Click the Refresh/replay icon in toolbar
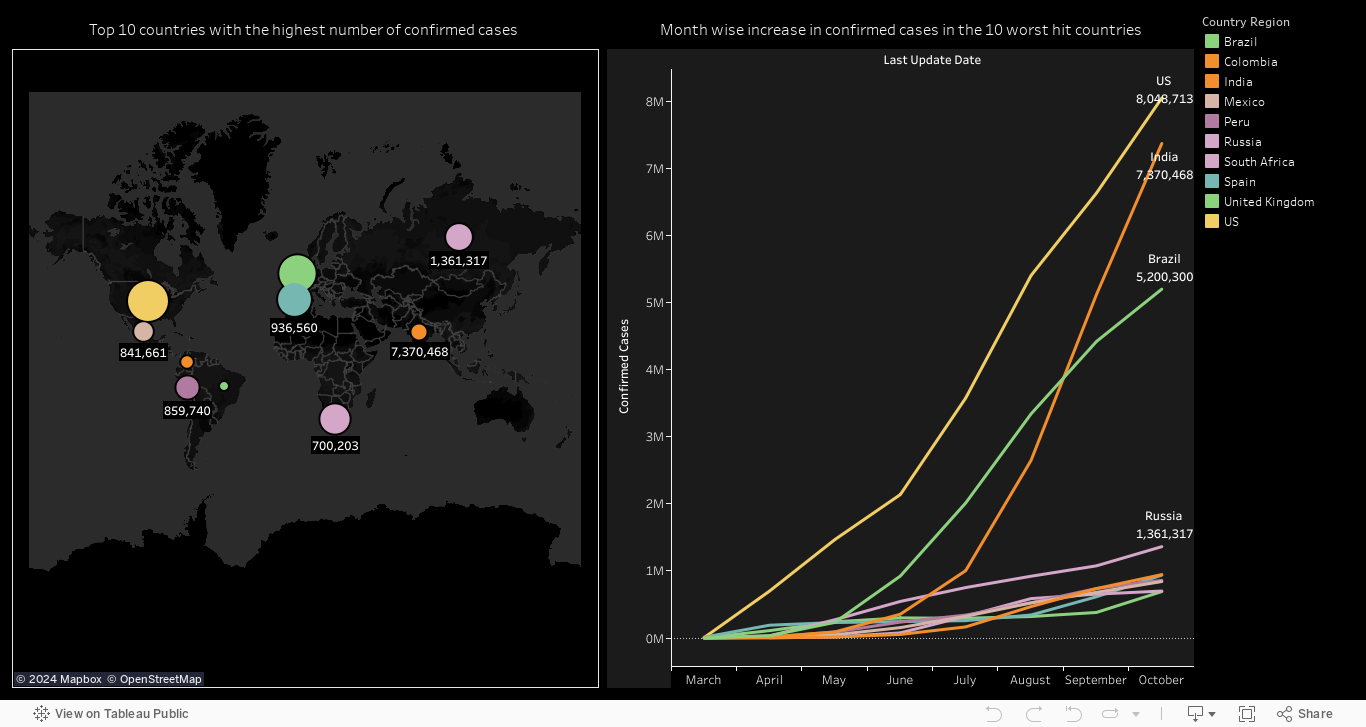 click(x=1112, y=714)
